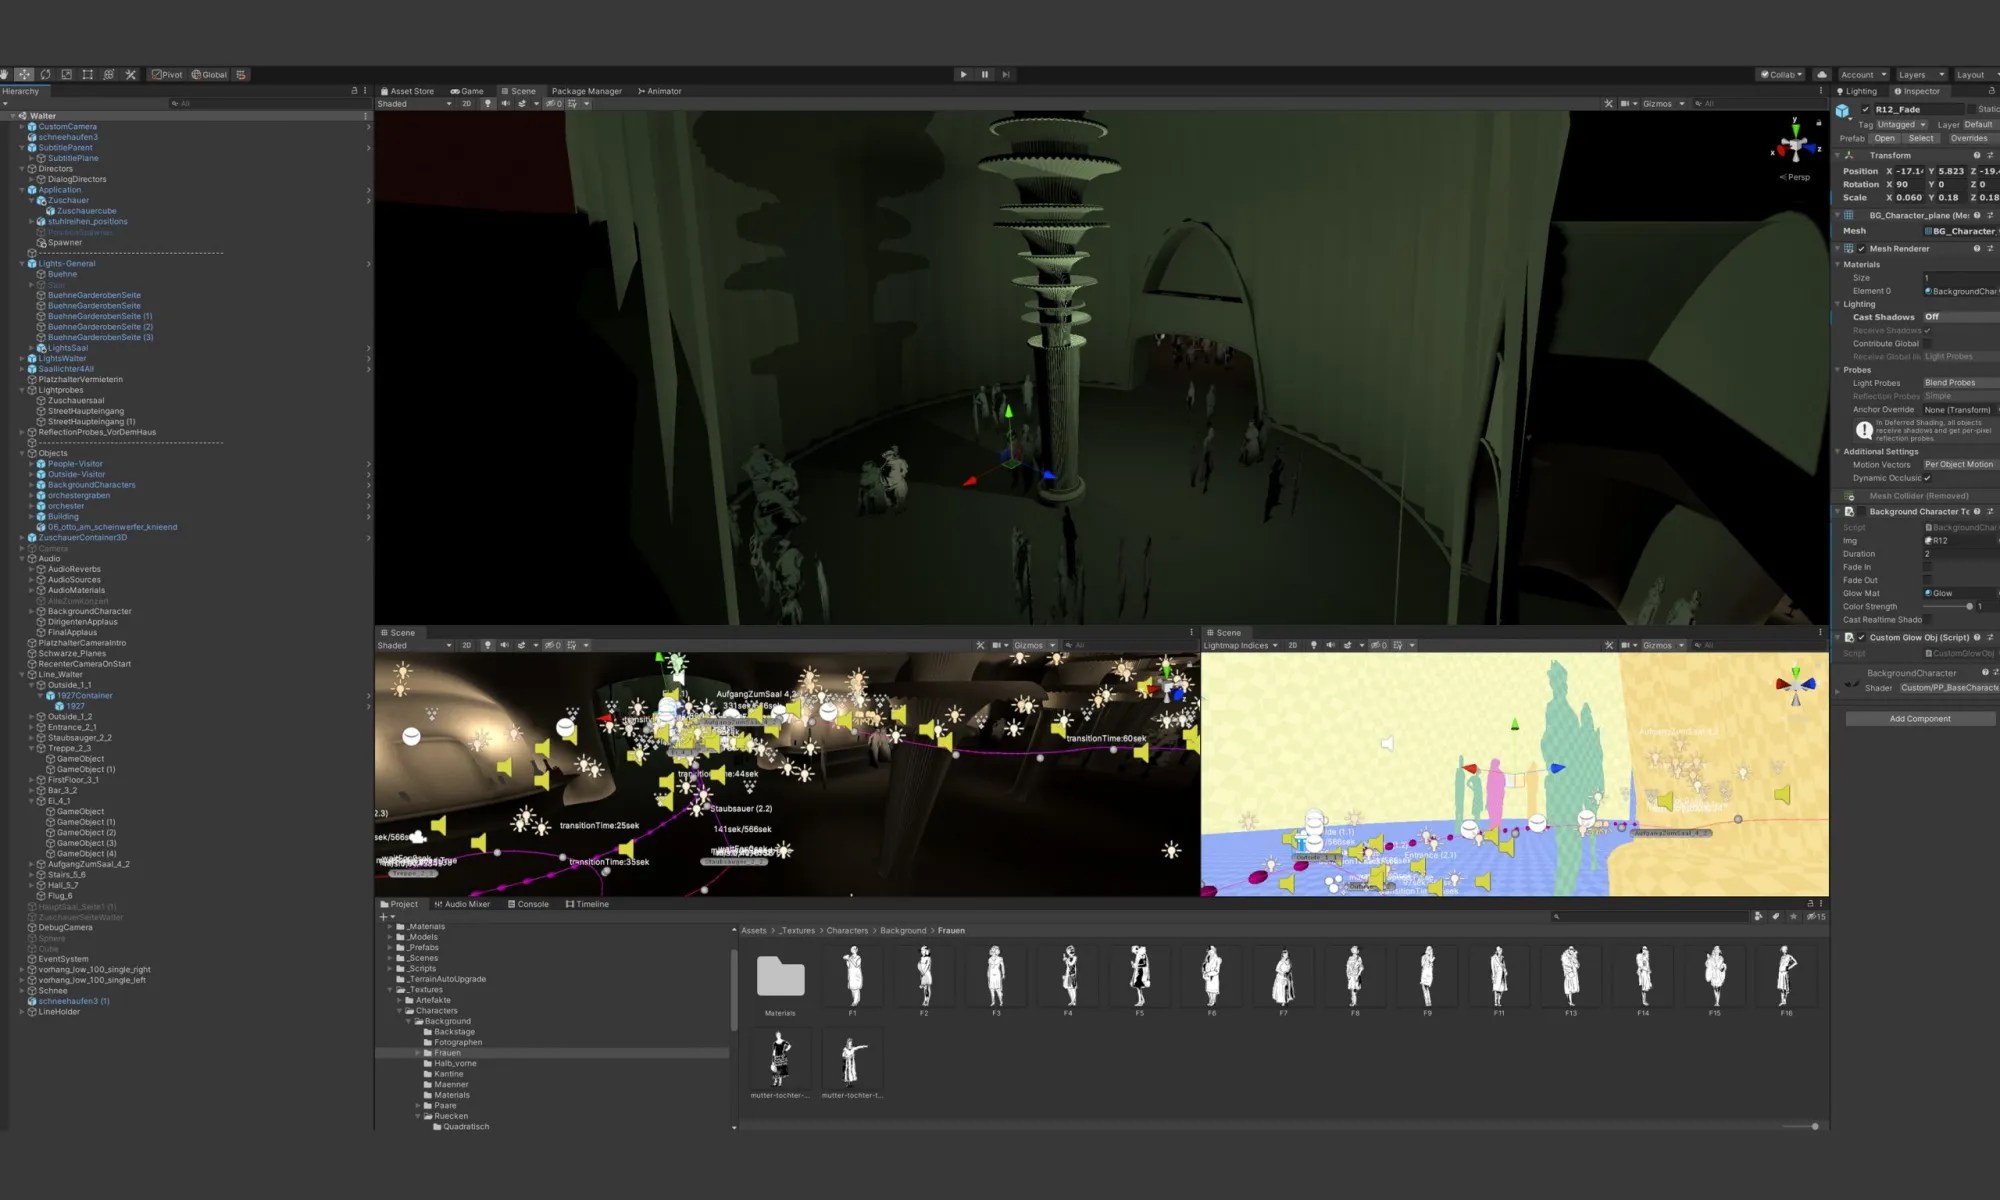Toggle scene lighting in top Scene view
Screen dimensions: 2000x1200
coord(488,104)
